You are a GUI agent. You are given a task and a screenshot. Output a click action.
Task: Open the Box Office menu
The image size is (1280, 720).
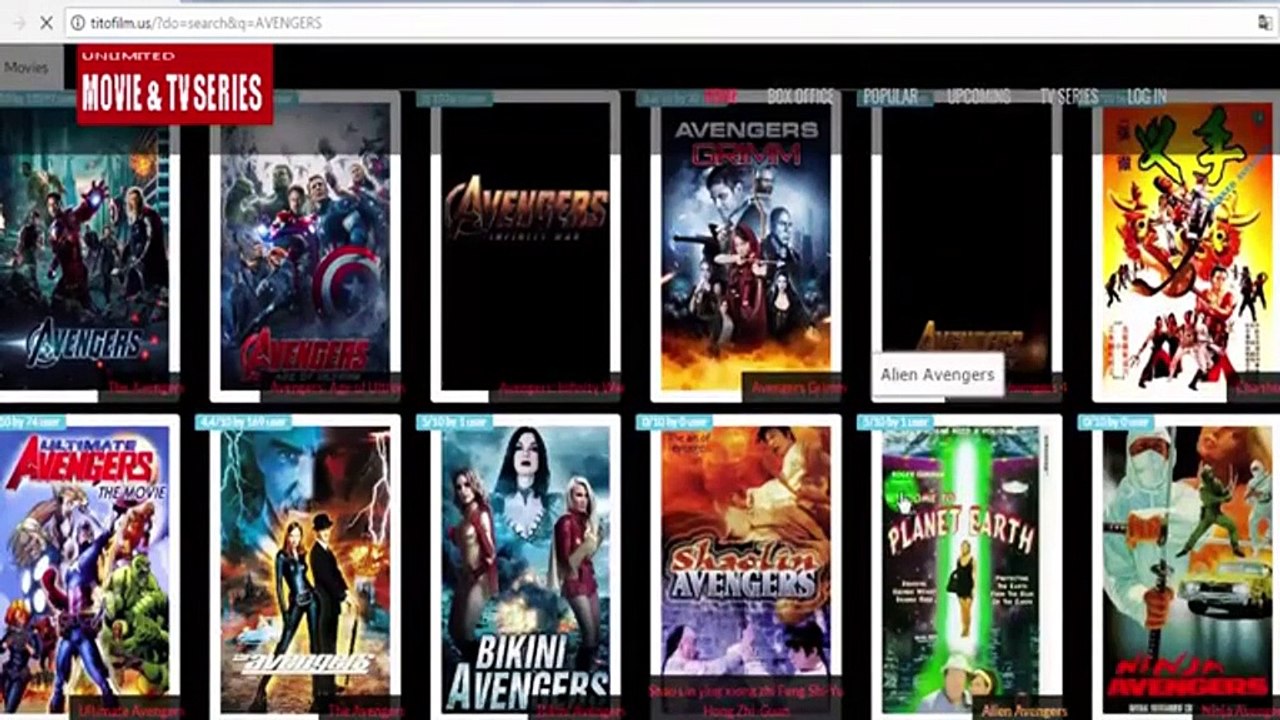coord(800,96)
